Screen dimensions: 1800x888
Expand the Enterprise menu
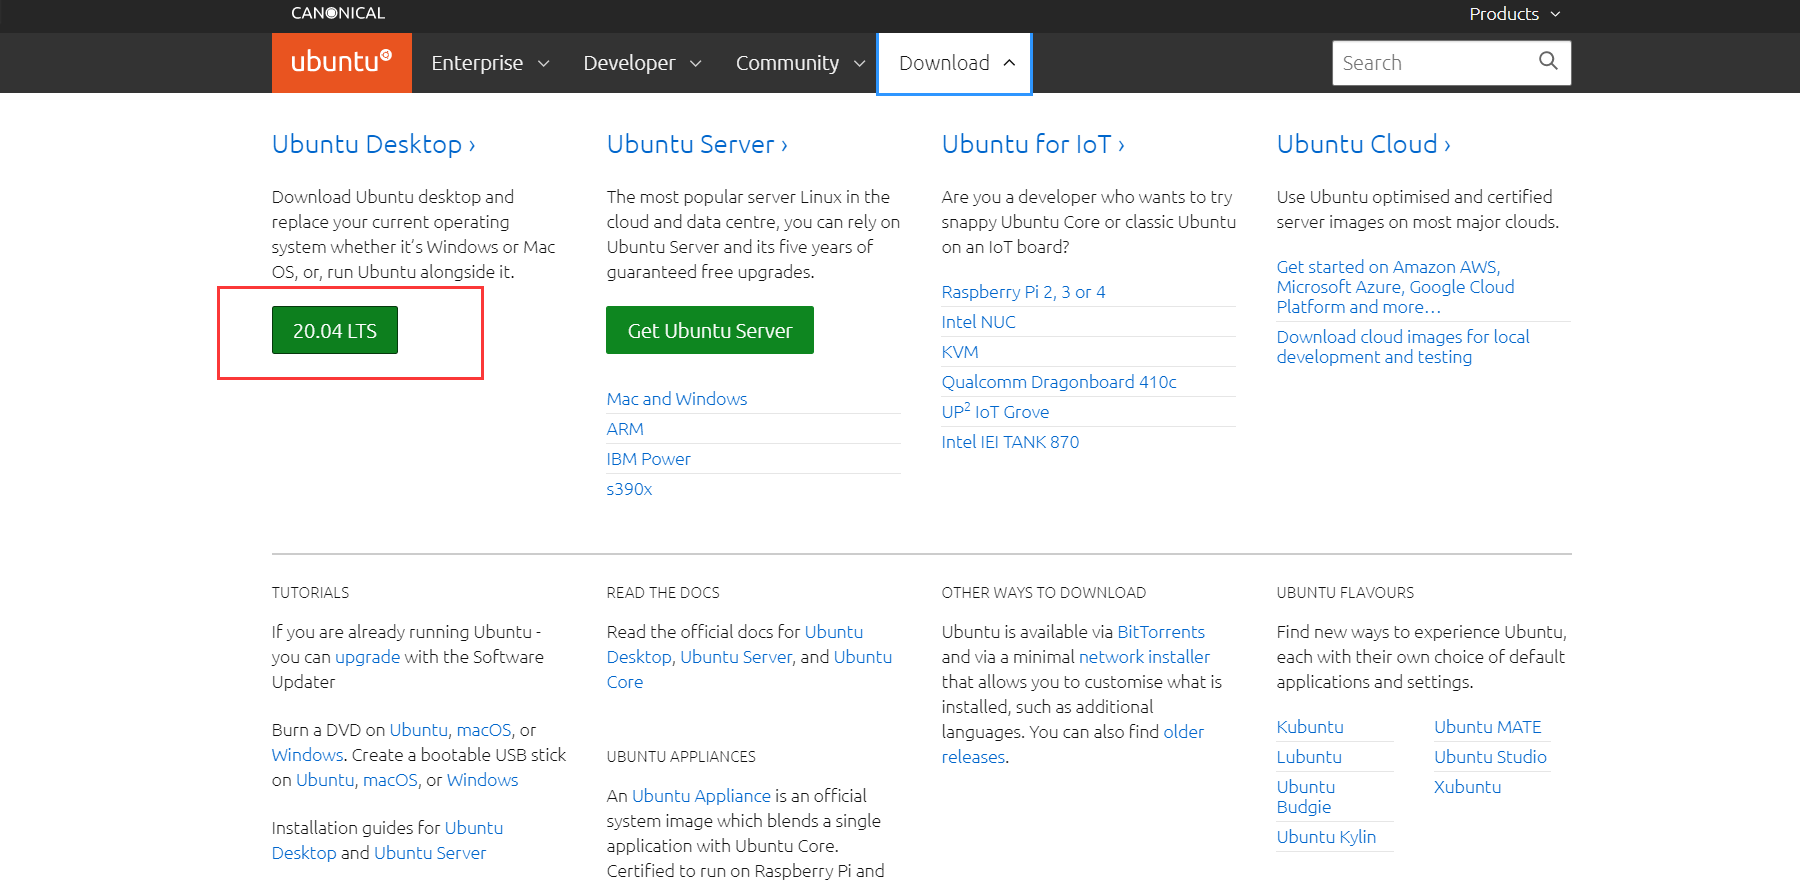490,63
